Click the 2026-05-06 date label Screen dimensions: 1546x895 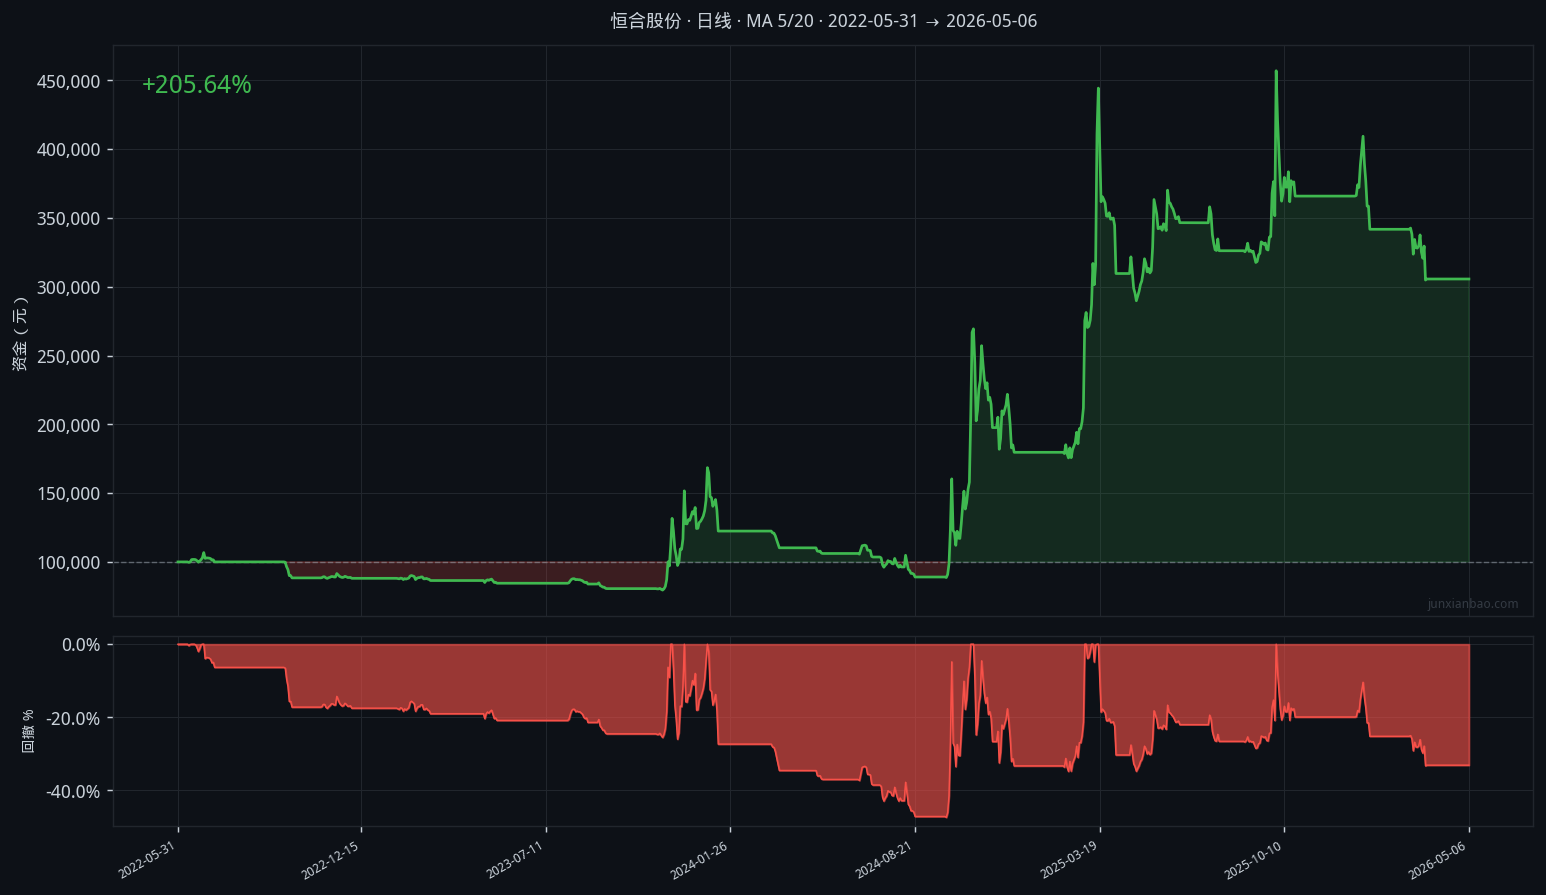click(1438, 860)
